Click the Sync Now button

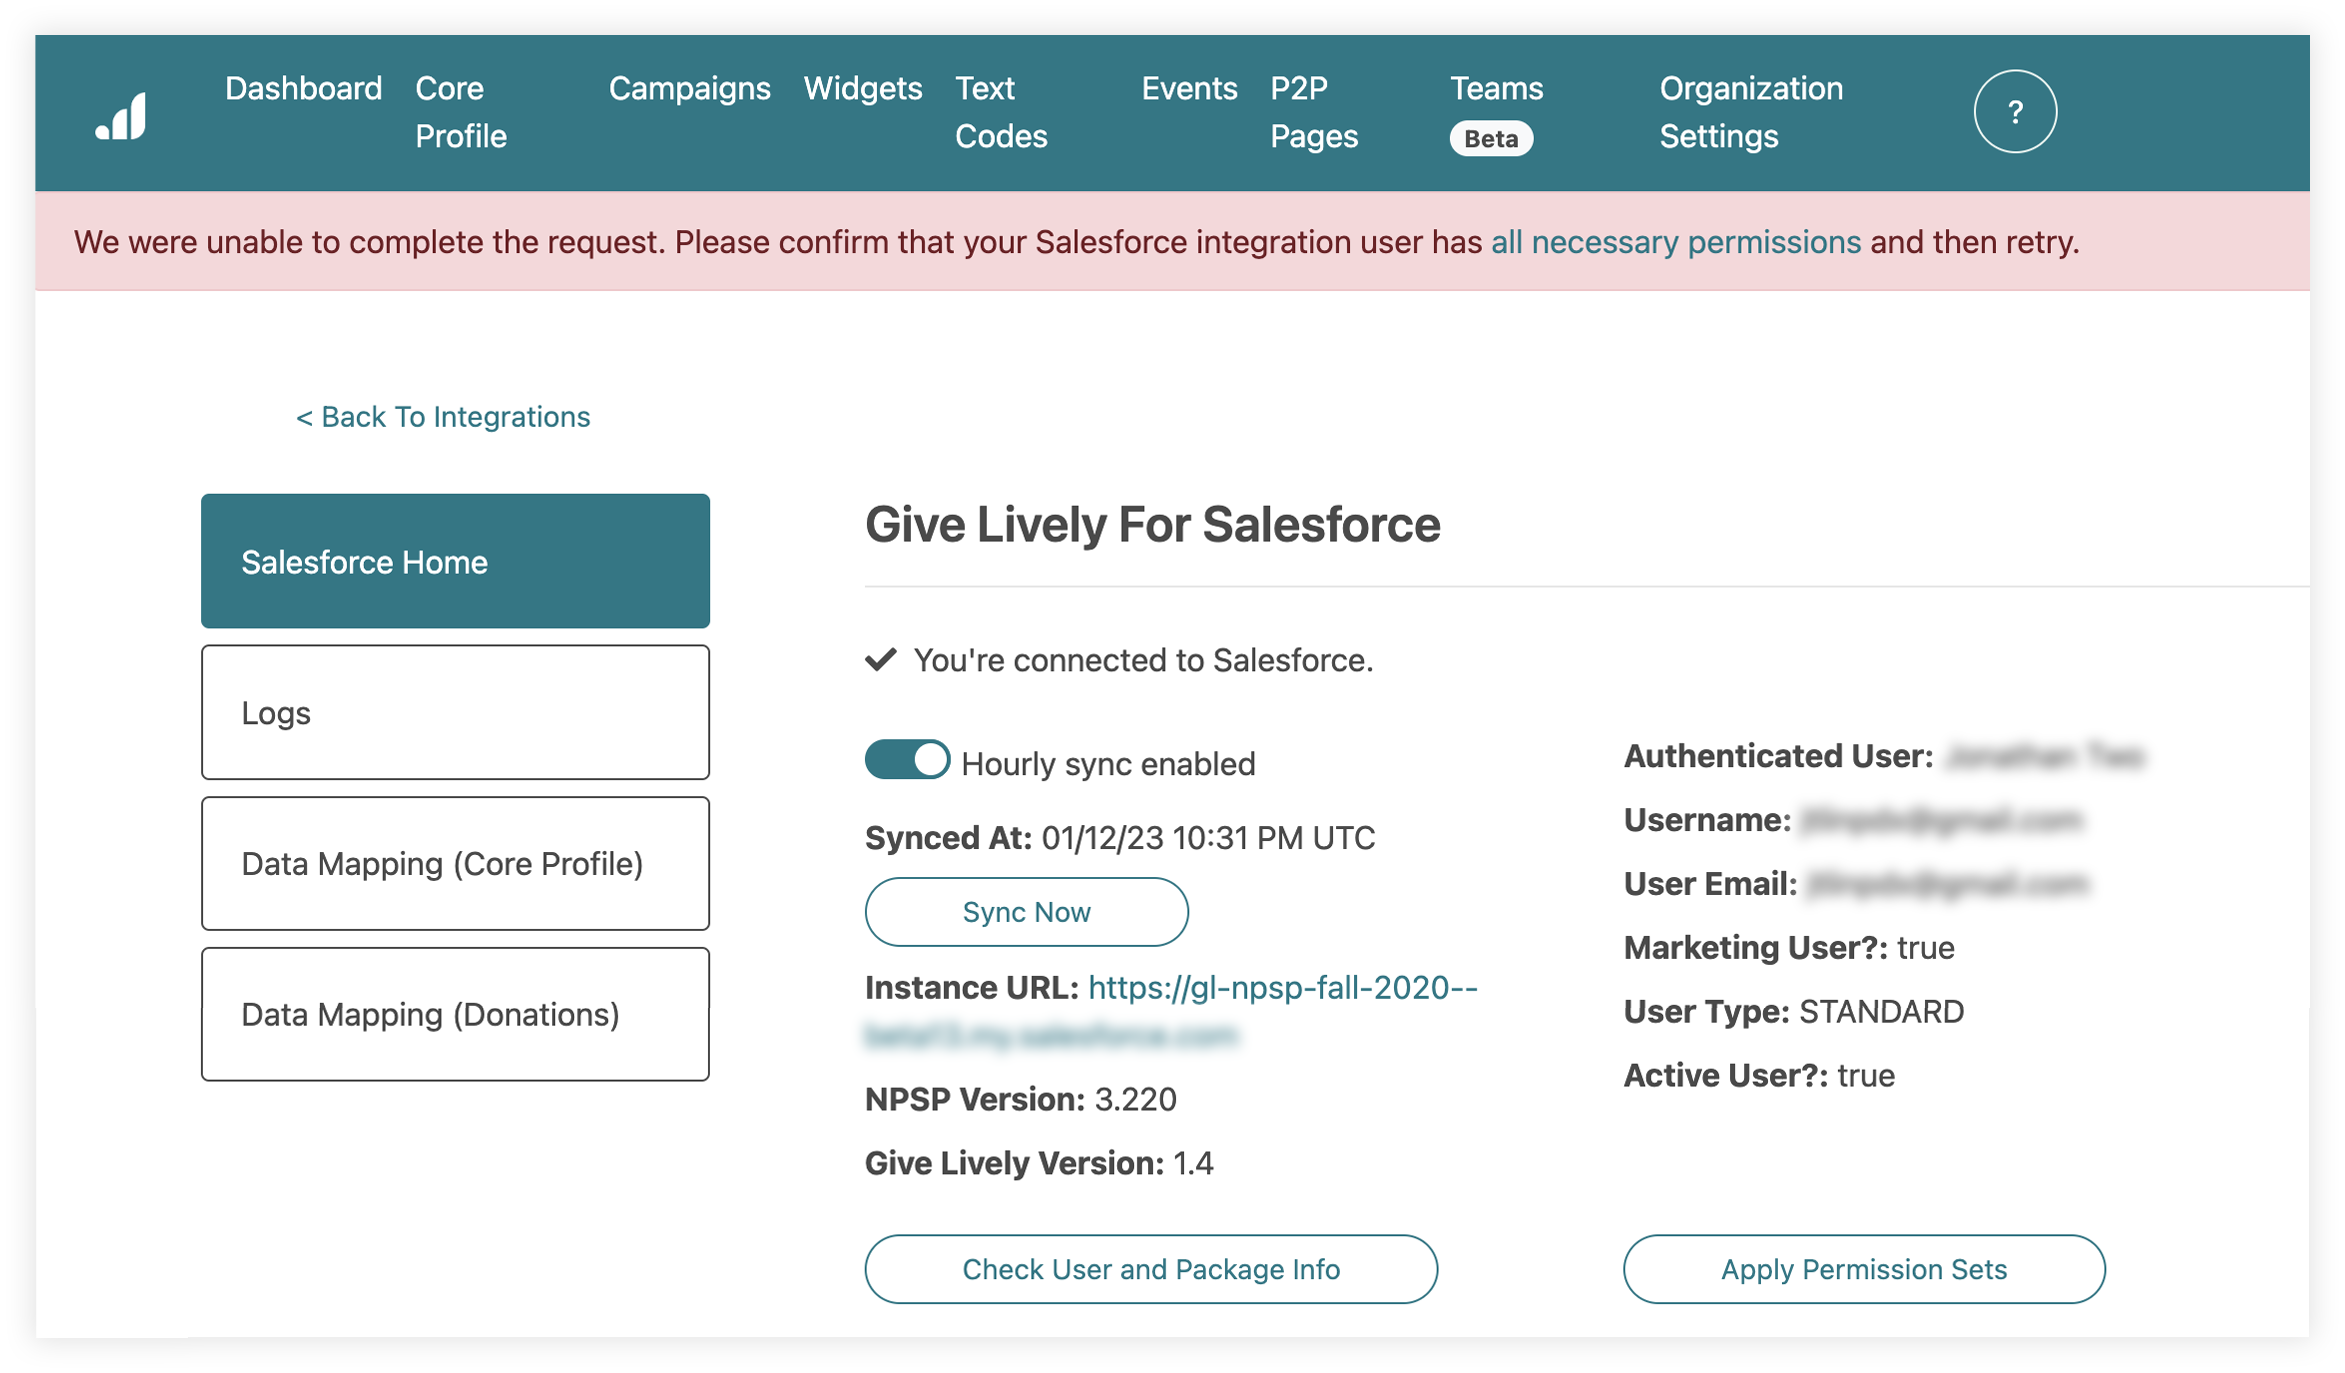(1026, 911)
